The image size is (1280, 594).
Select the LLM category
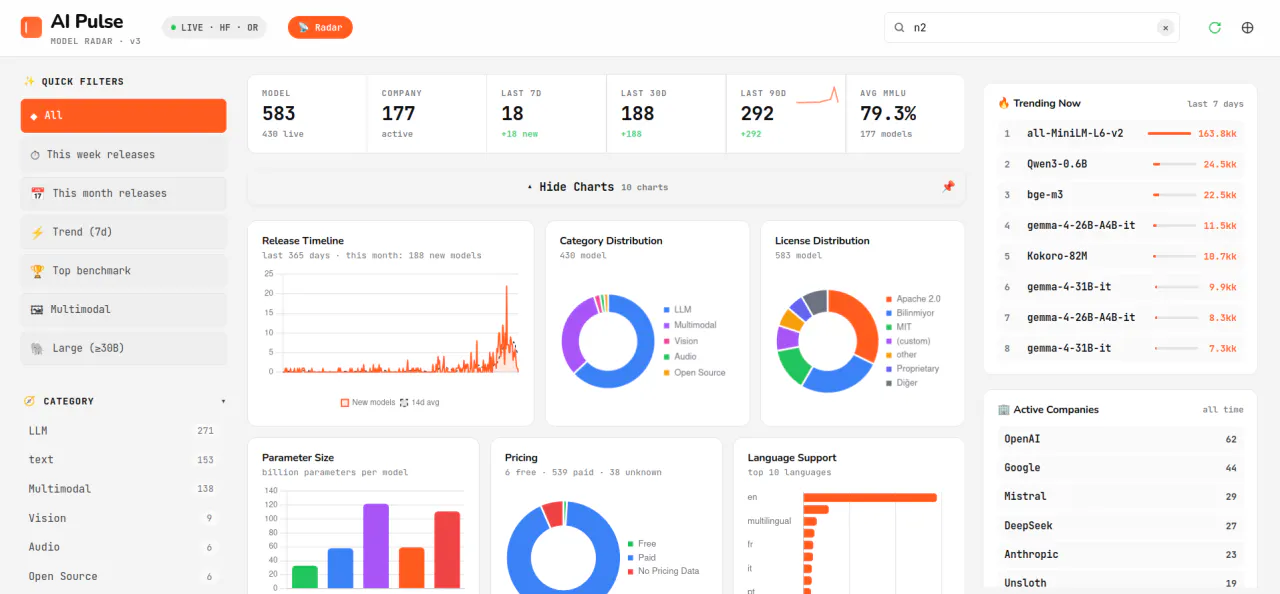point(123,431)
